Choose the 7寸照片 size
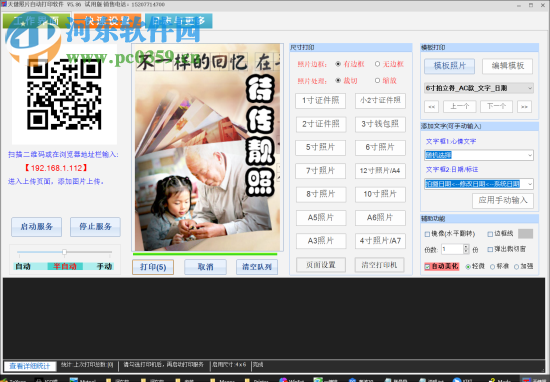 321,171
